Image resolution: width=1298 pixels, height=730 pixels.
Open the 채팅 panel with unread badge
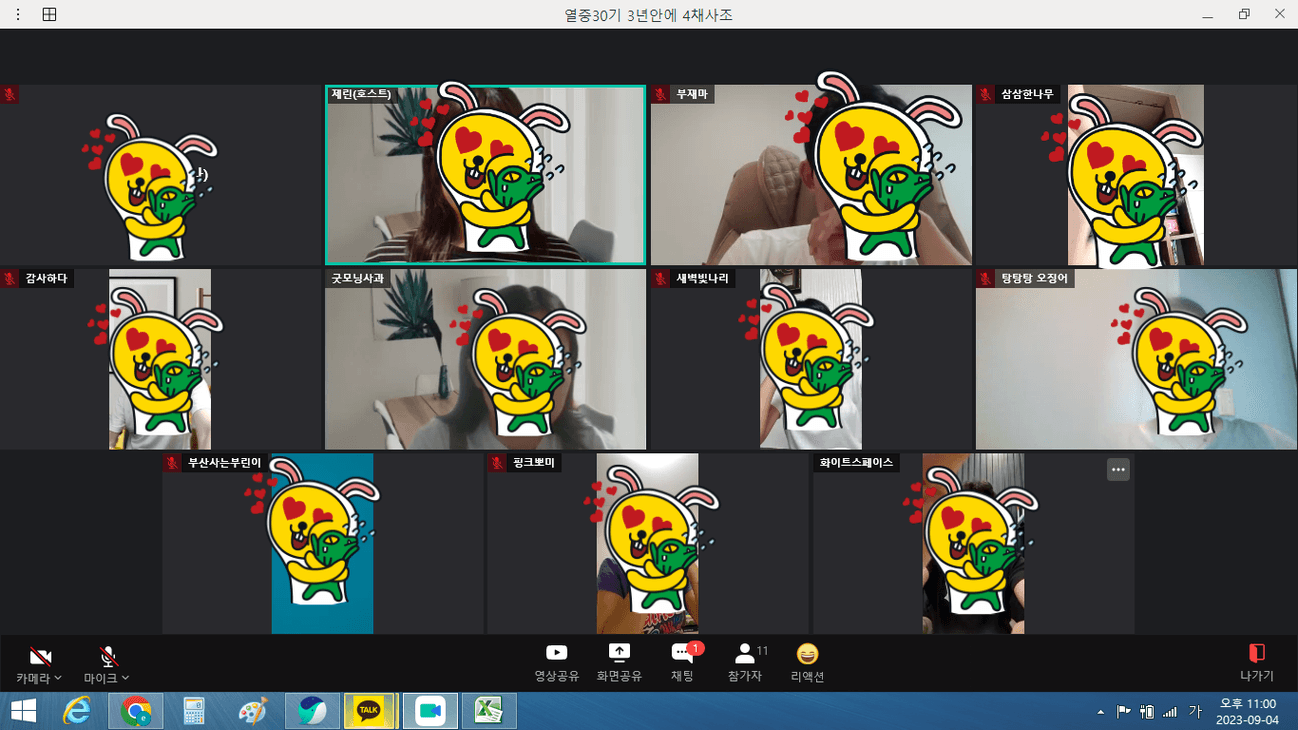point(683,663)
